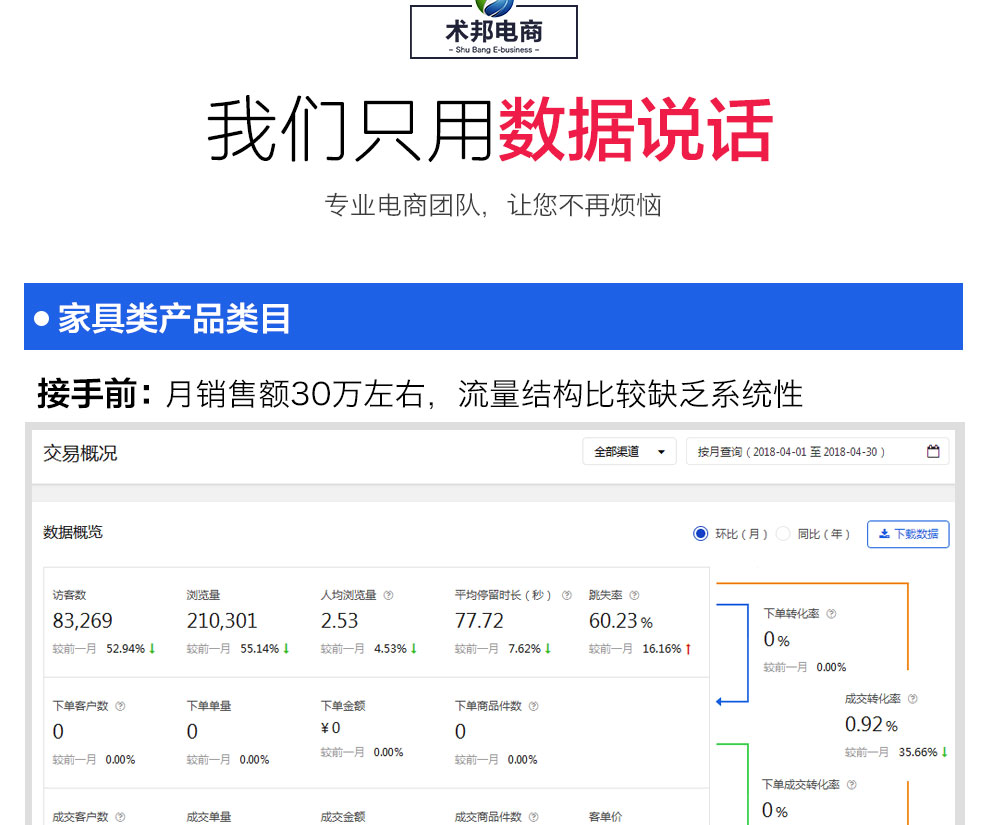990x825 pixels.
Task: Click help icon next to 下单转化率
Action: click(x=832, y=614)
